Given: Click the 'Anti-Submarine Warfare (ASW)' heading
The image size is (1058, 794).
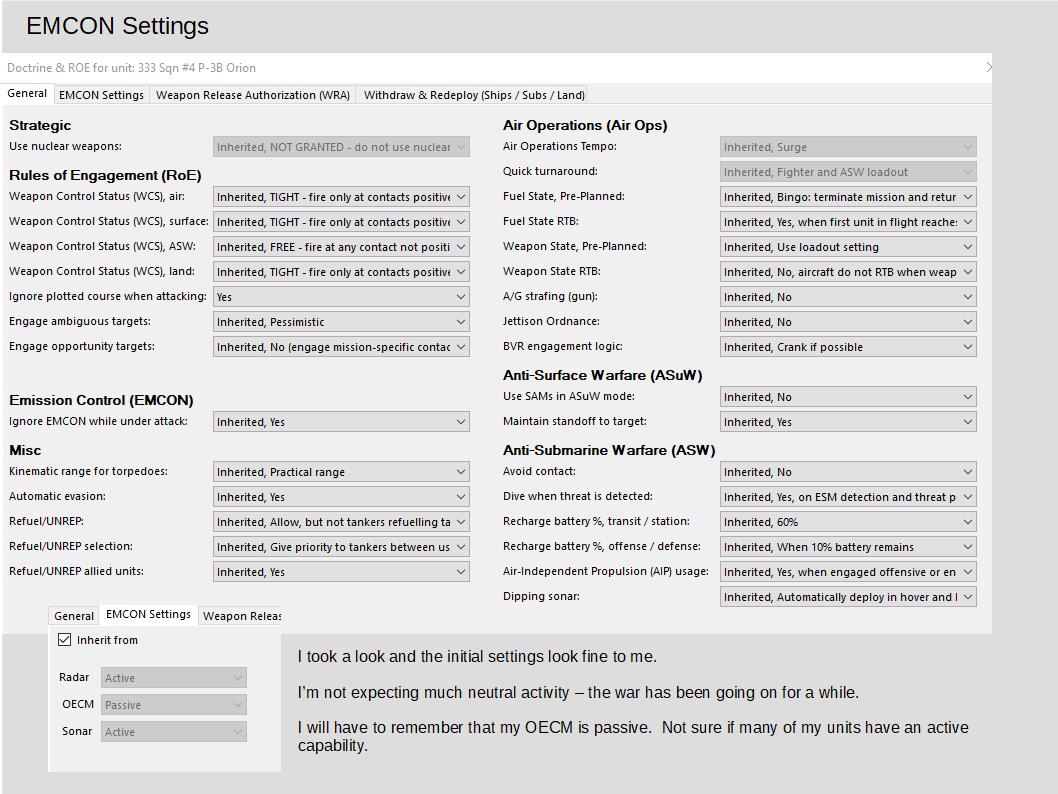Looking at the screenshot, I should coord(609,451).
